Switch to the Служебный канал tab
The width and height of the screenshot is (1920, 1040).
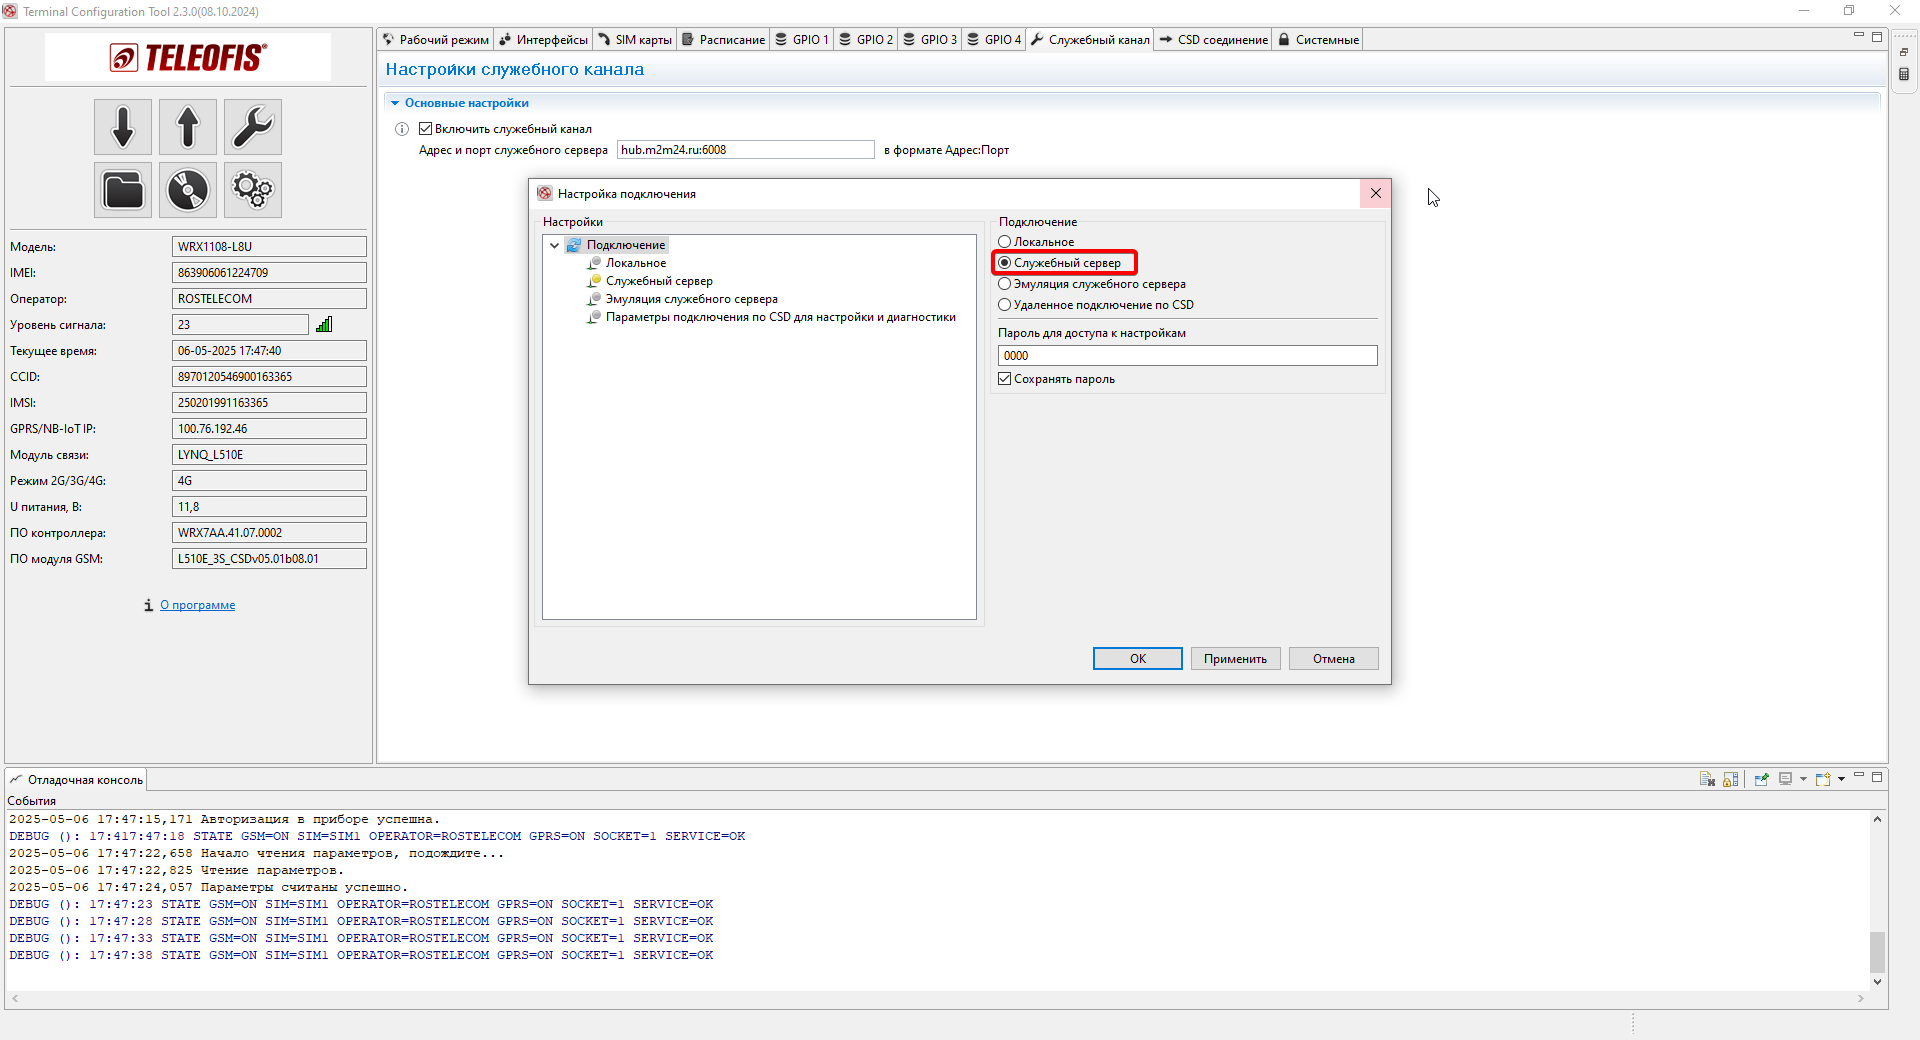1089,40
